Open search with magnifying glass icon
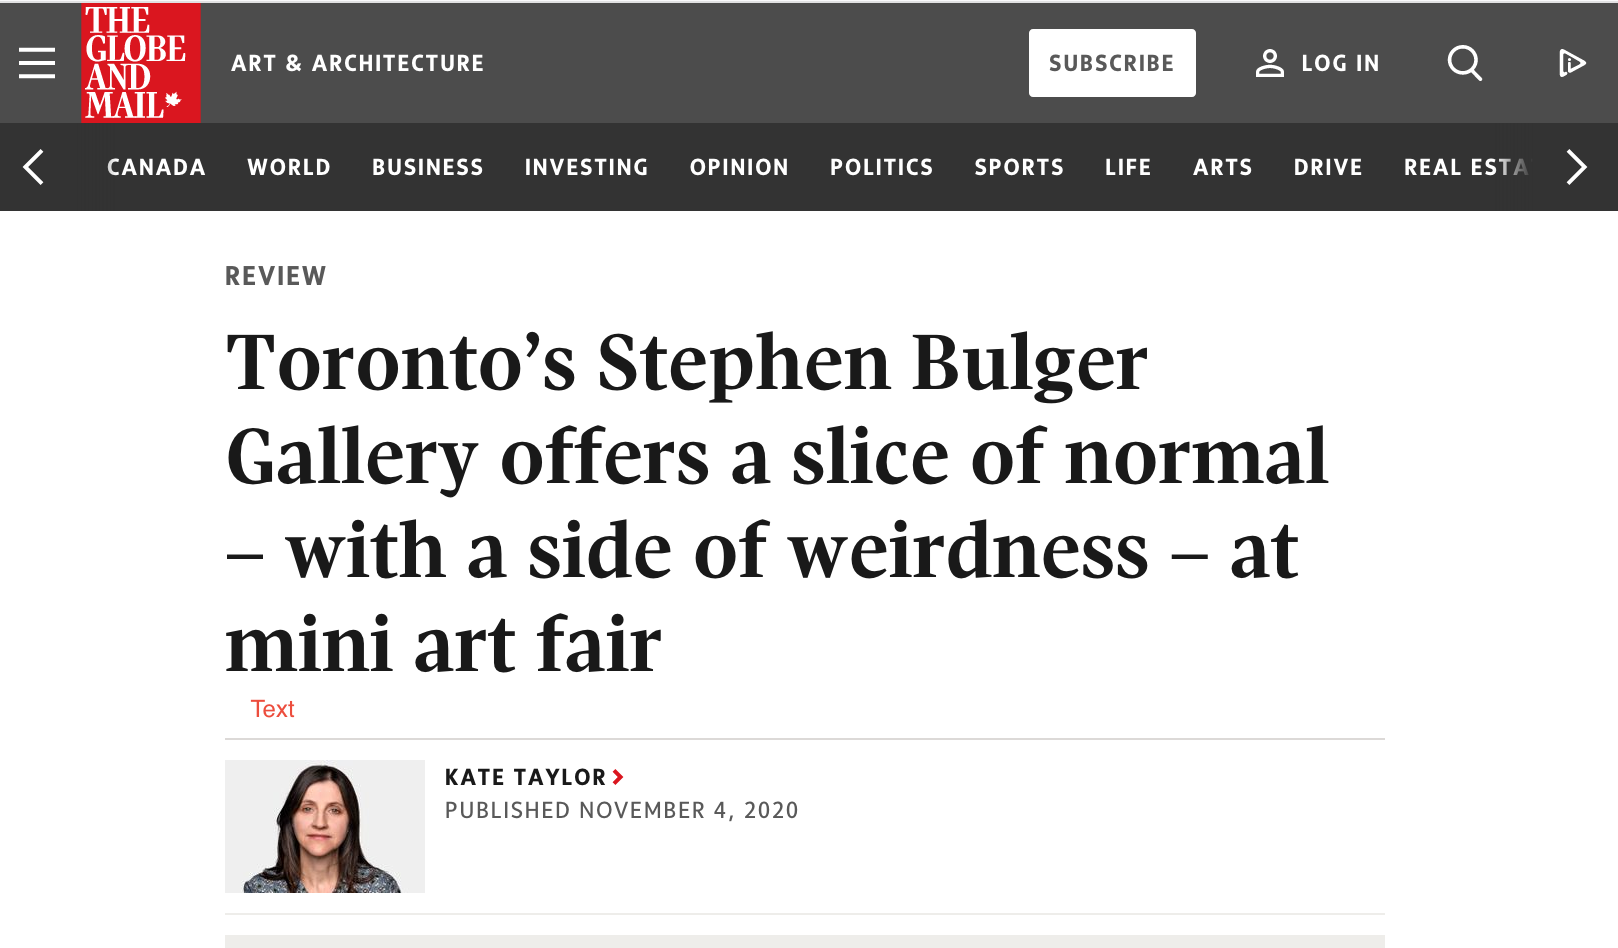 coord(1465,63)
